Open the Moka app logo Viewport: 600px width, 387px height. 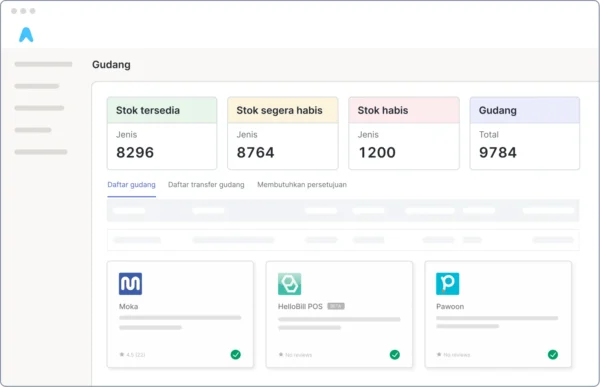click(x=130, y=284)
